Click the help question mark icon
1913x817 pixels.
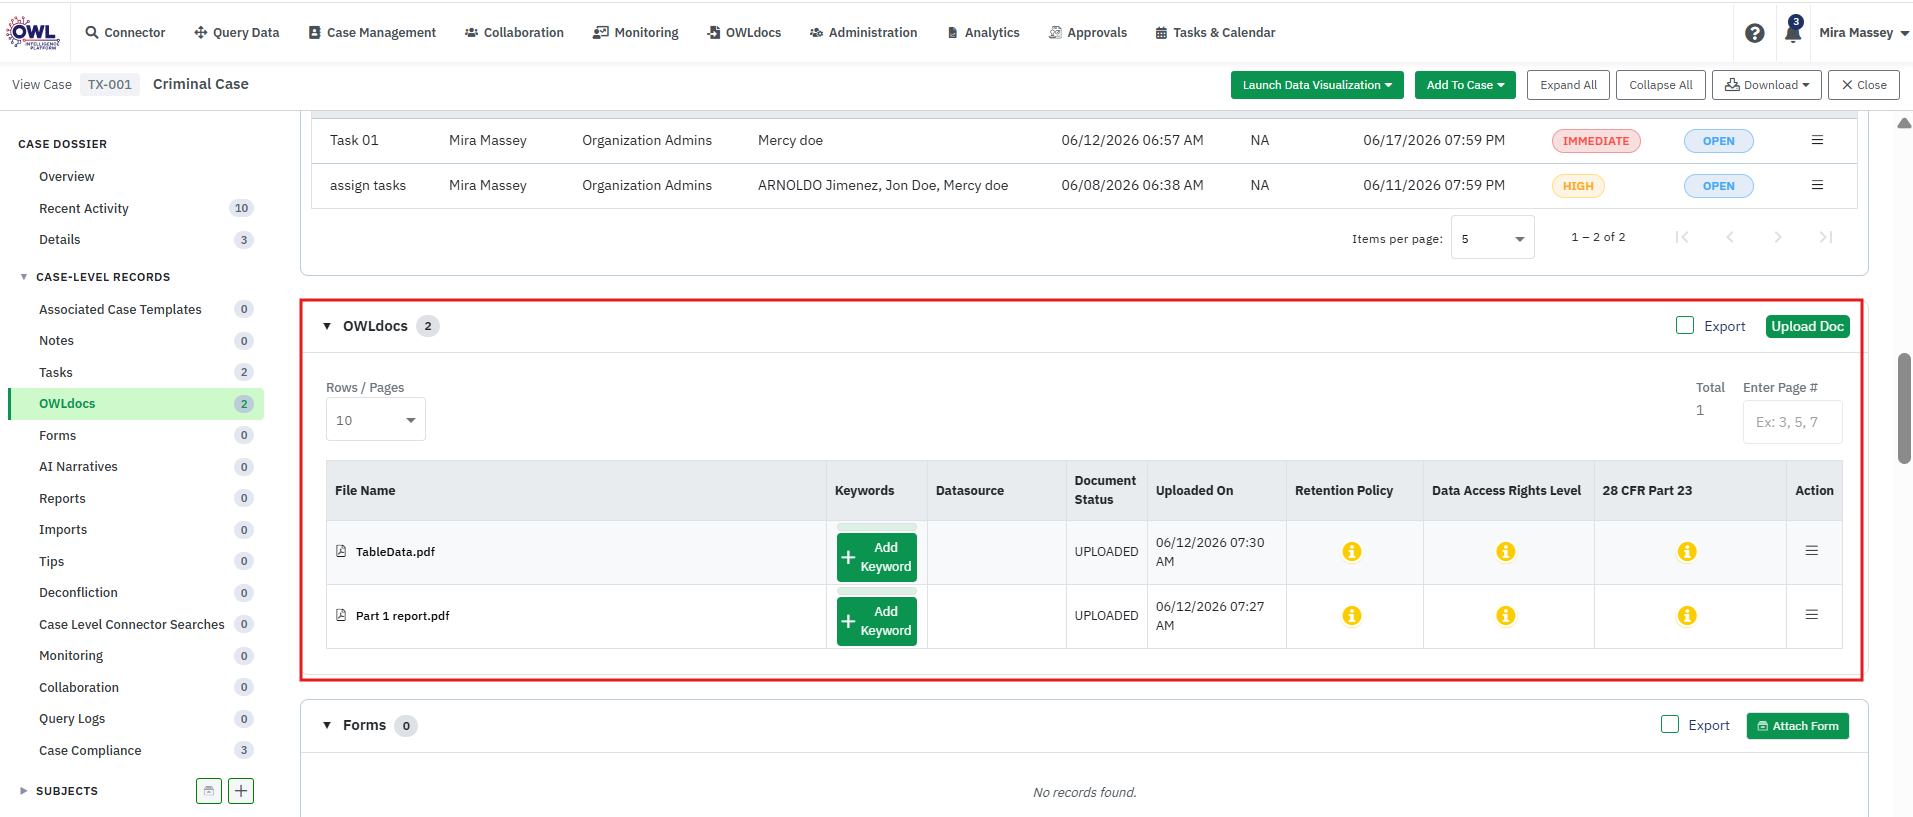[x=1754, y=33]
